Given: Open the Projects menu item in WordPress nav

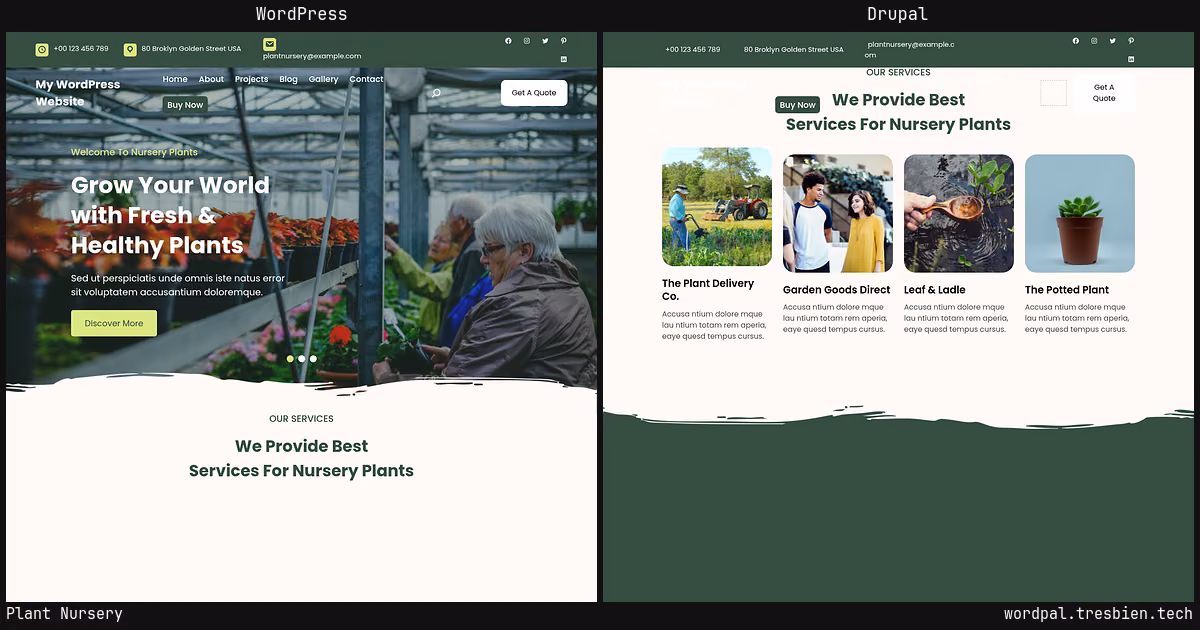Looking at the screenshot, I should pos(251,79).
